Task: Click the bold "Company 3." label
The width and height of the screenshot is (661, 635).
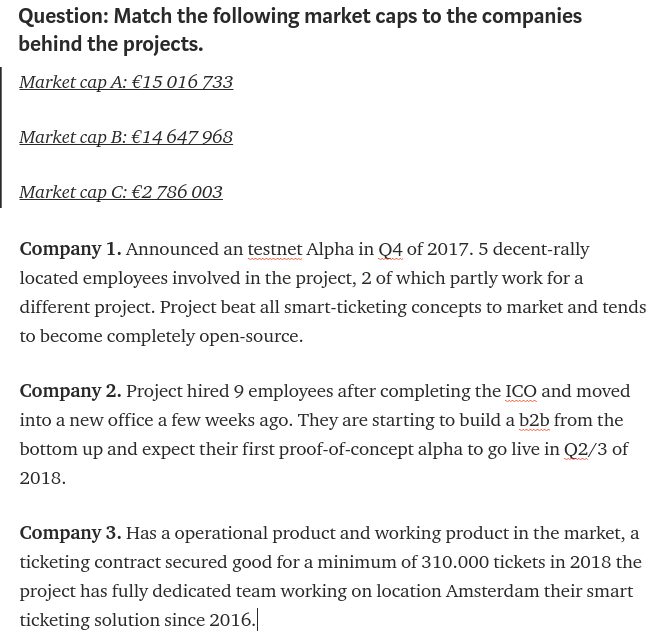Action: point(70,533)
